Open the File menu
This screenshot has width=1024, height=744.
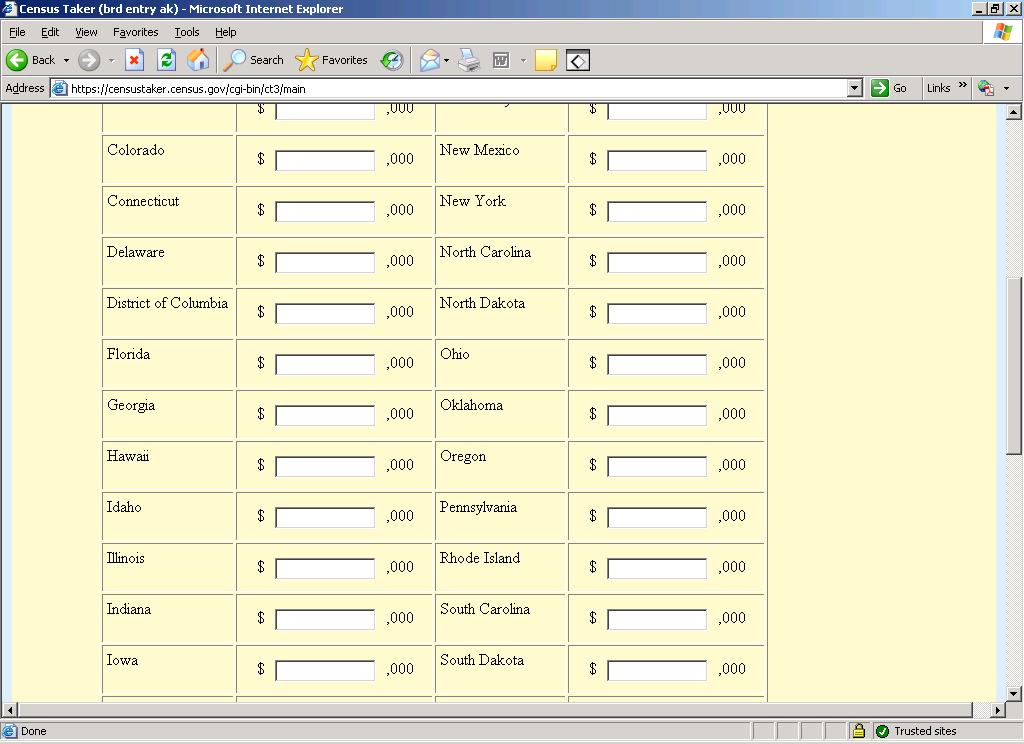(x=17, y=32)
